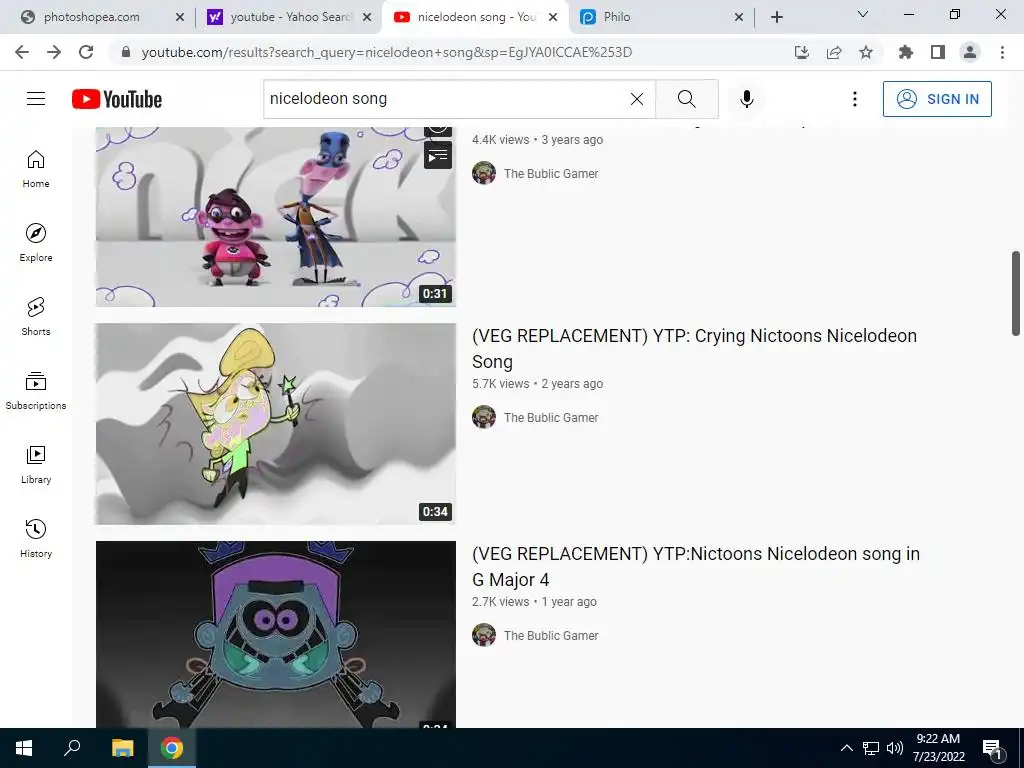Open the YouTube hamburger guide menu
The height and width of the screenshot is (768, 1024).
(36, 99)
